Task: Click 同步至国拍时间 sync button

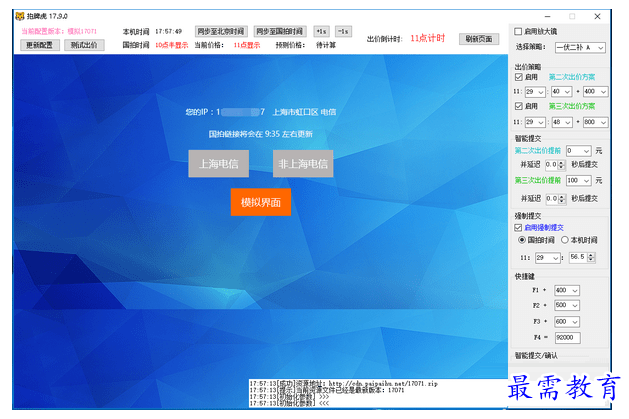Action: [280, 31]
